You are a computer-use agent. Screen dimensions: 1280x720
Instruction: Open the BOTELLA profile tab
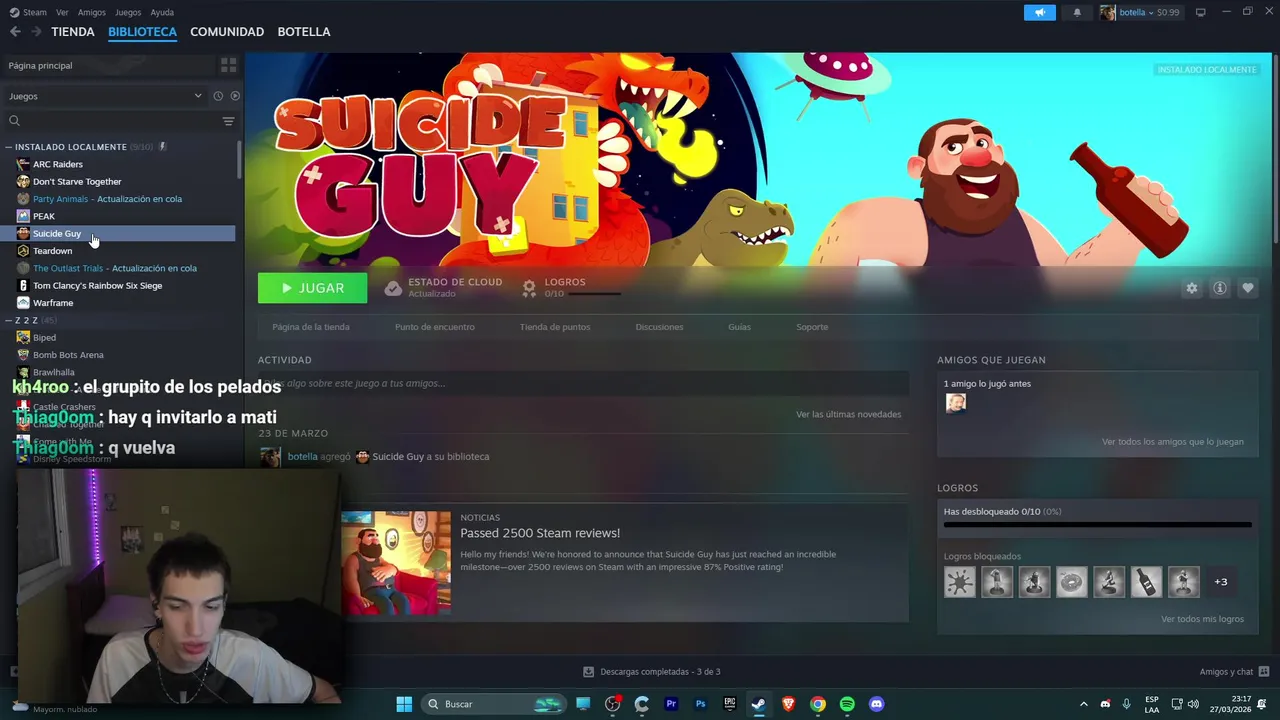304,32
